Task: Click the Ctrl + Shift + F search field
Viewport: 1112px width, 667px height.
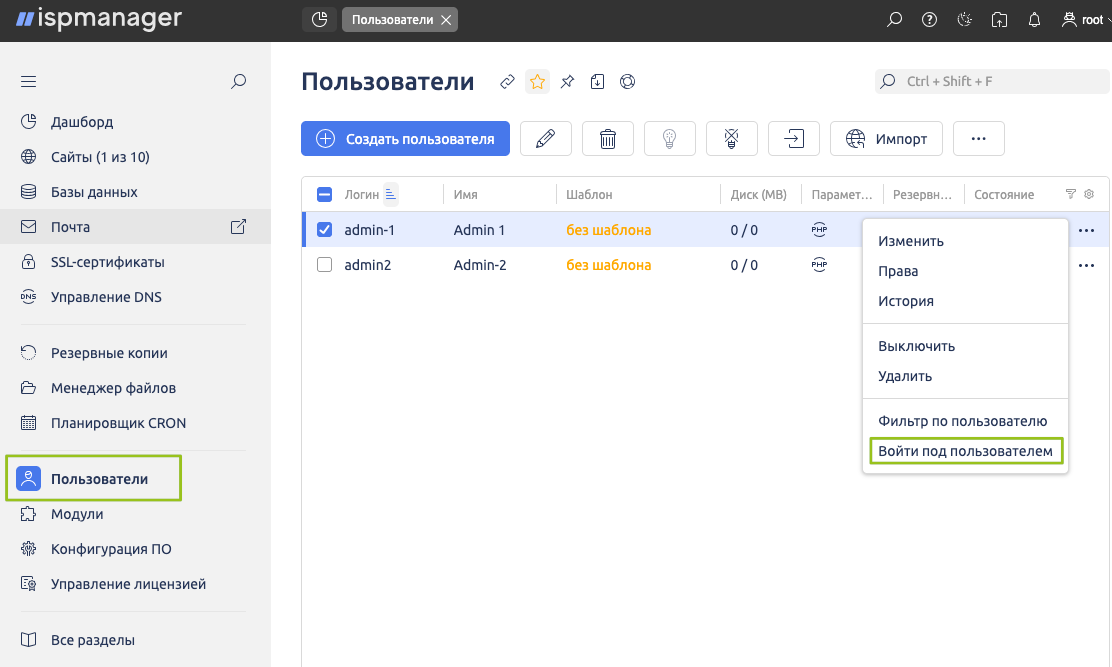Action: click(x=991, y=81)
